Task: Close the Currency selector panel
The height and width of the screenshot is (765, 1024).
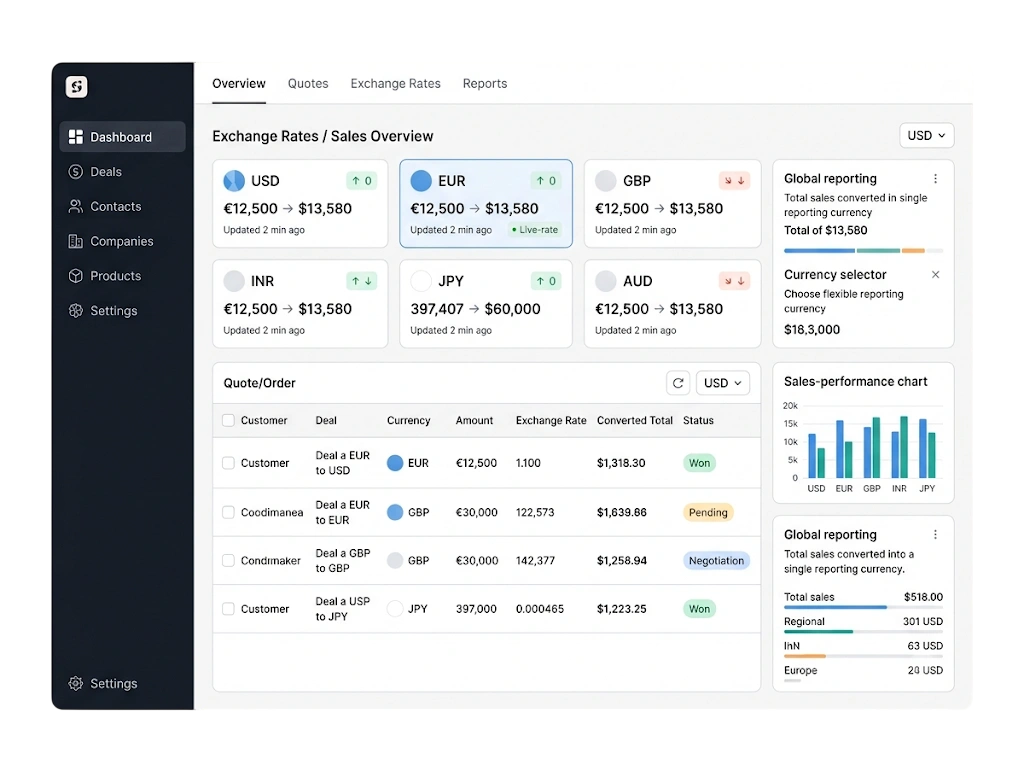Action: tap(935, 274)
